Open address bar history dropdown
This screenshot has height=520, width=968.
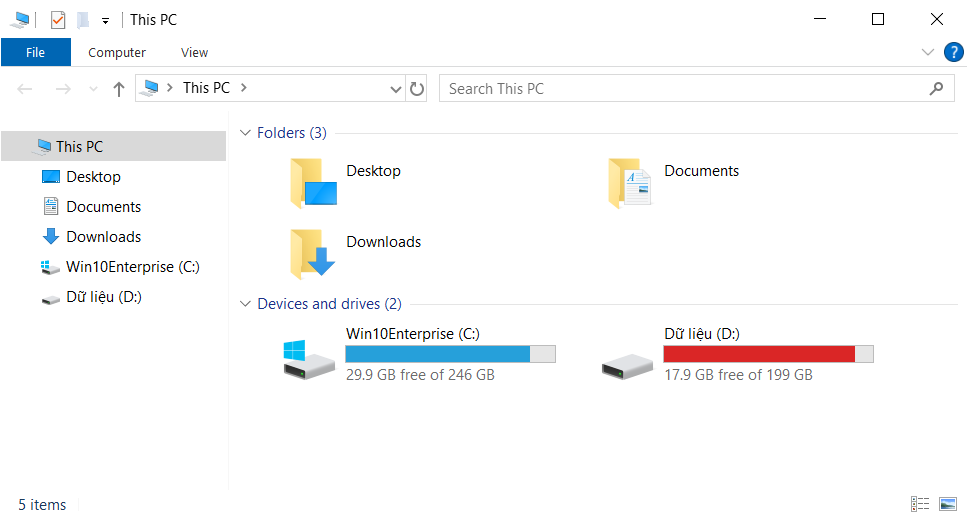(395, 89)
